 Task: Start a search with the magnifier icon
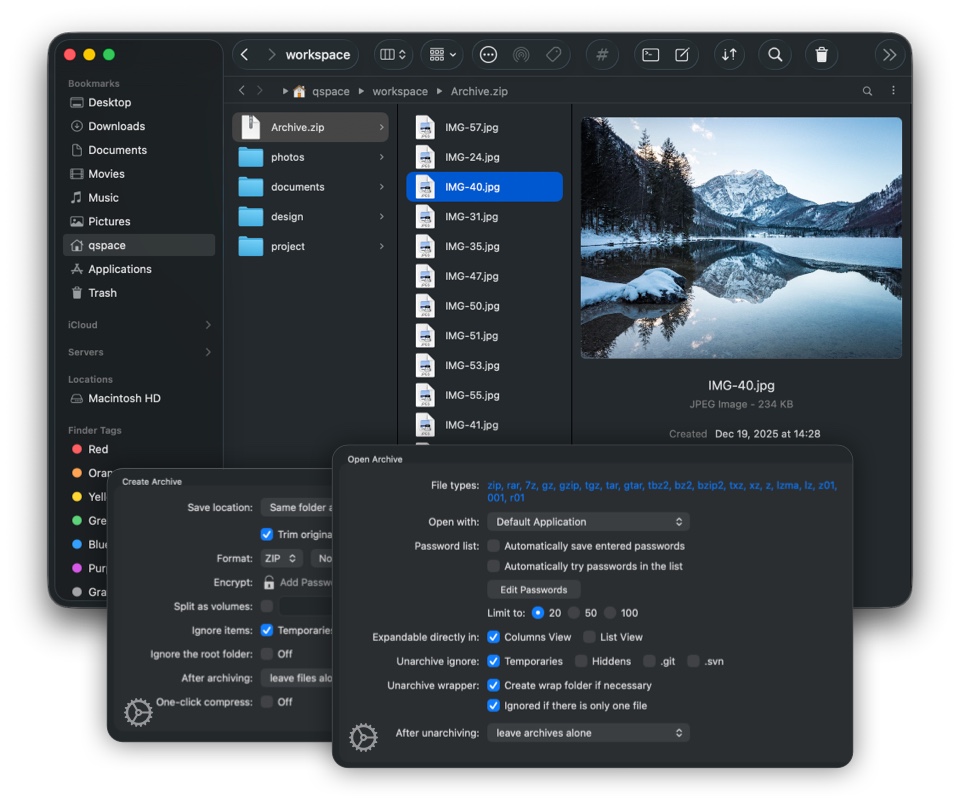(x=775, y=55)
